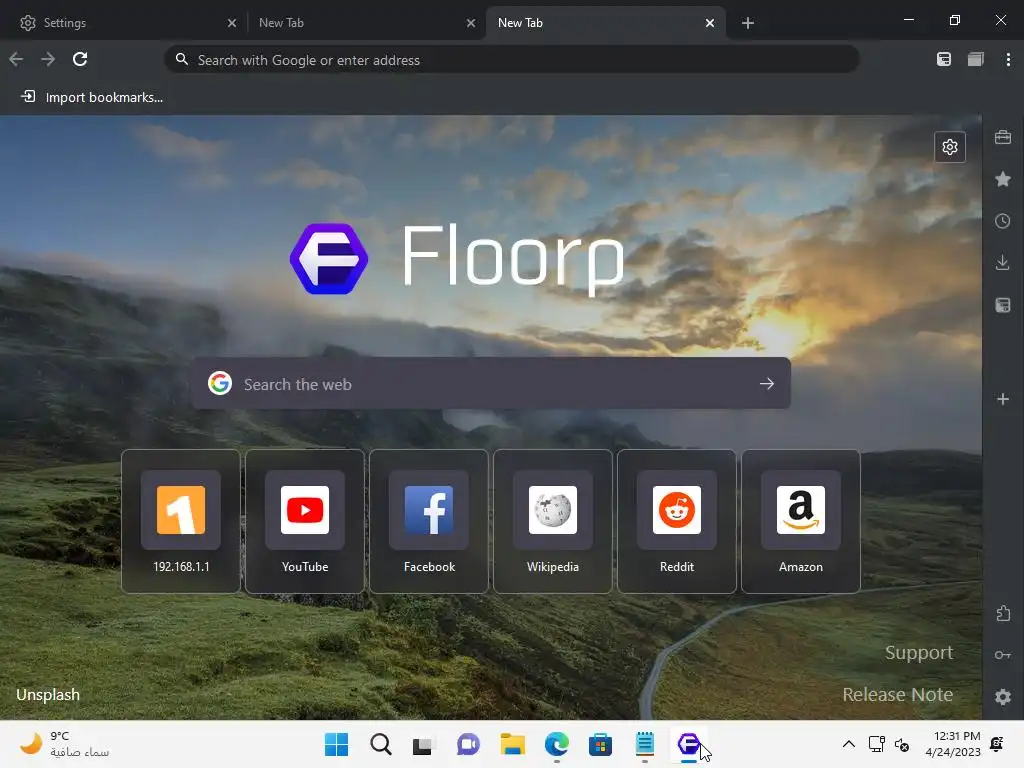Image resolution: width=1024 pixels, height=768 pixels.
Task: Submit search with the arrow button
Action: 767,383
